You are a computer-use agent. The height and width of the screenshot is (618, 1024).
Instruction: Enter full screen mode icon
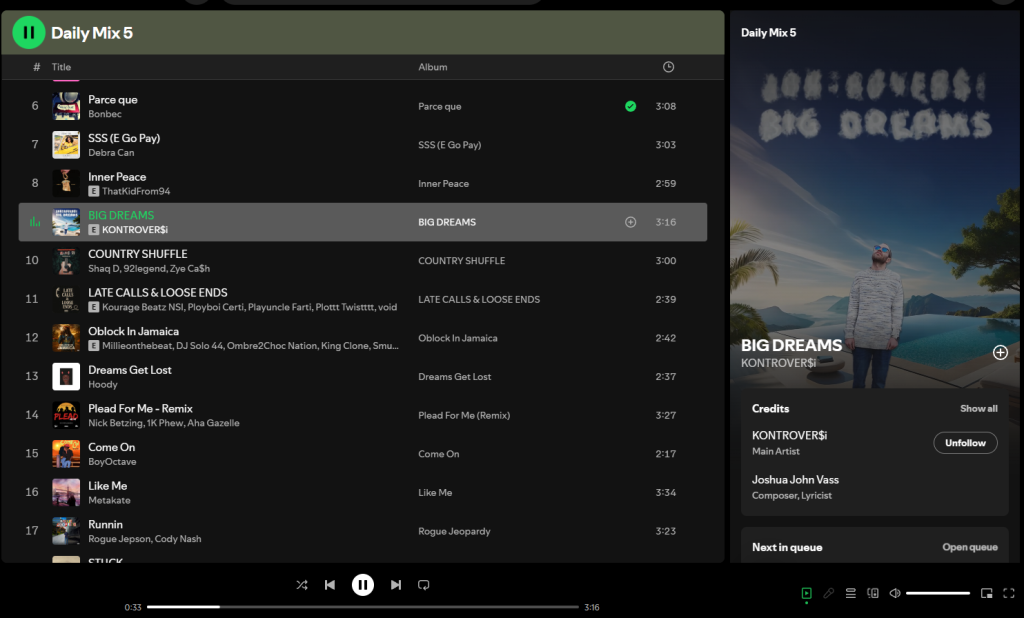click(1009, 593)
